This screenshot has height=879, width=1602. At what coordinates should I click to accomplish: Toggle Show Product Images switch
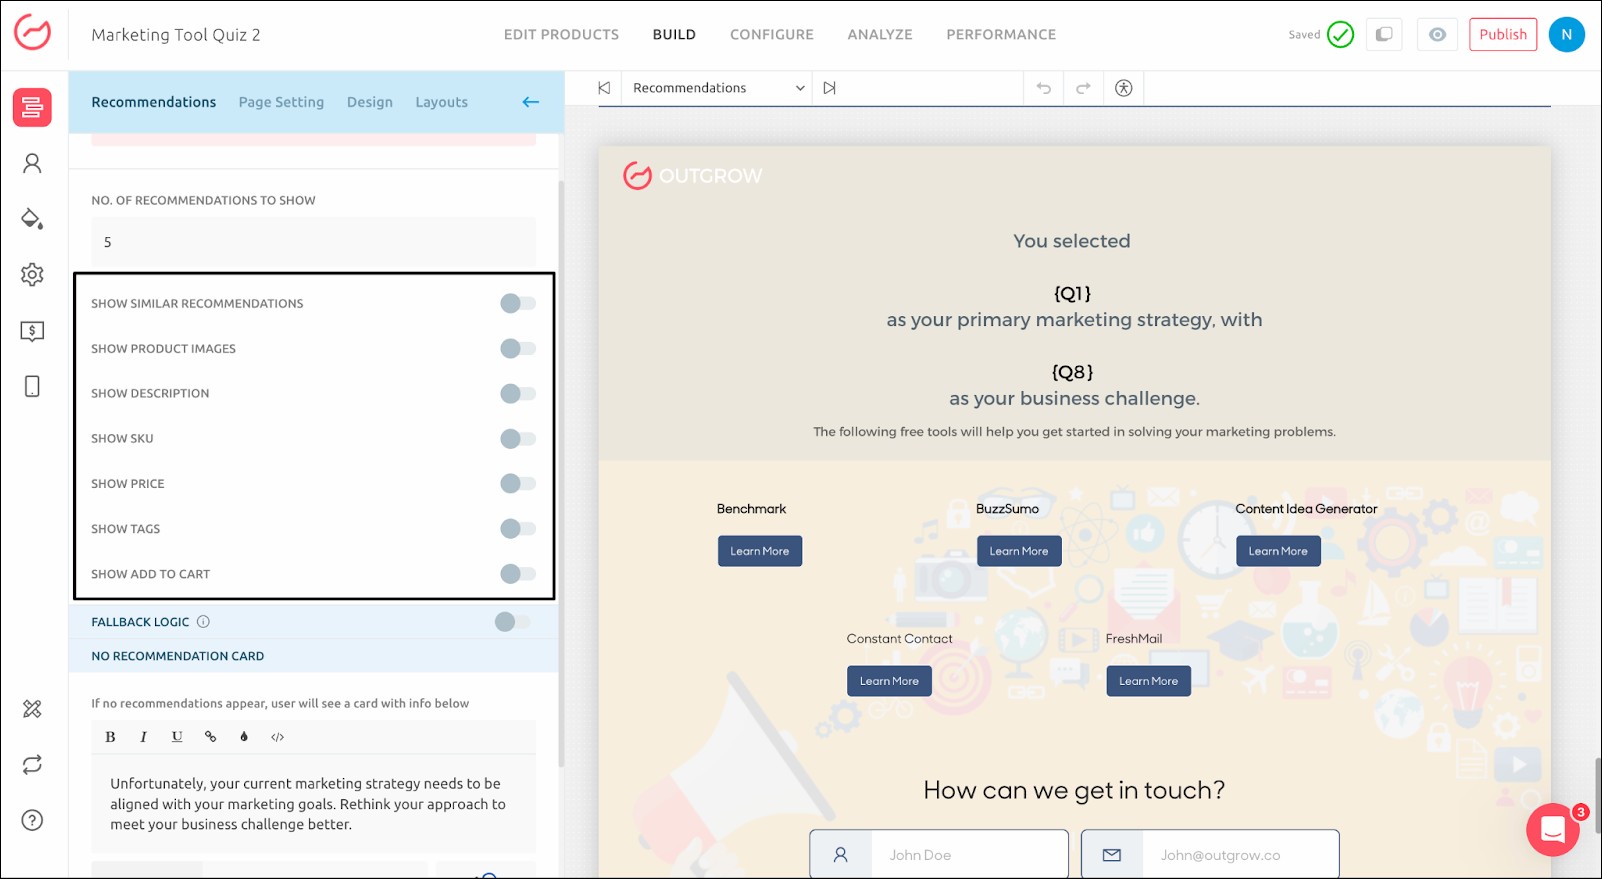pyautogui.click(x=517, y=349)
